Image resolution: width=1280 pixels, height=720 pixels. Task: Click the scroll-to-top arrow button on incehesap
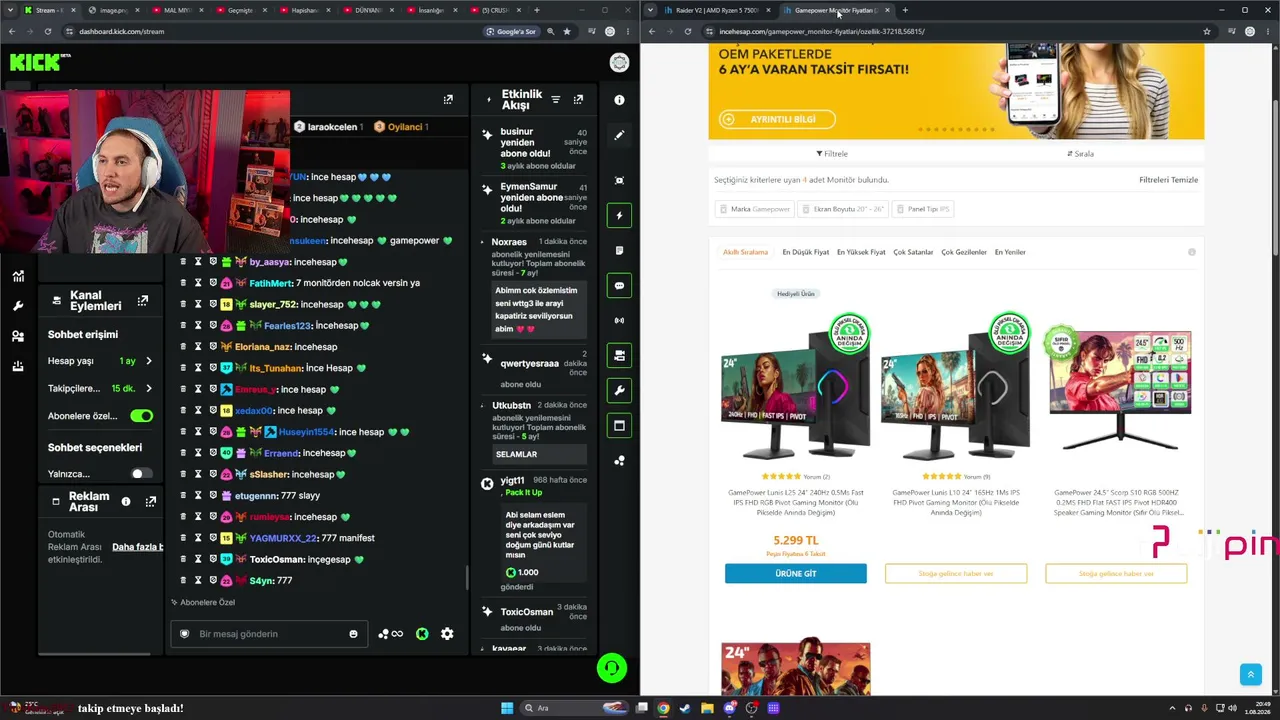pos(1250,675)
